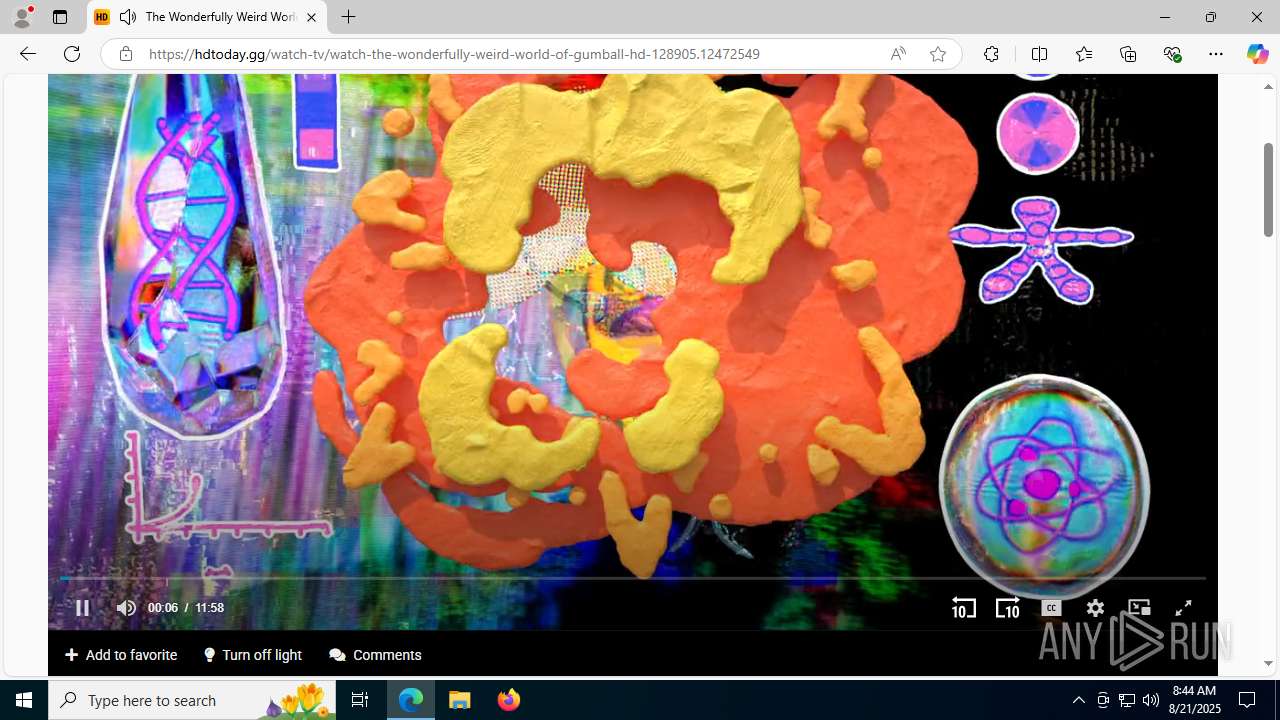View site information padlock icon
Viewport: 1280px width, 720px height.
125,54
